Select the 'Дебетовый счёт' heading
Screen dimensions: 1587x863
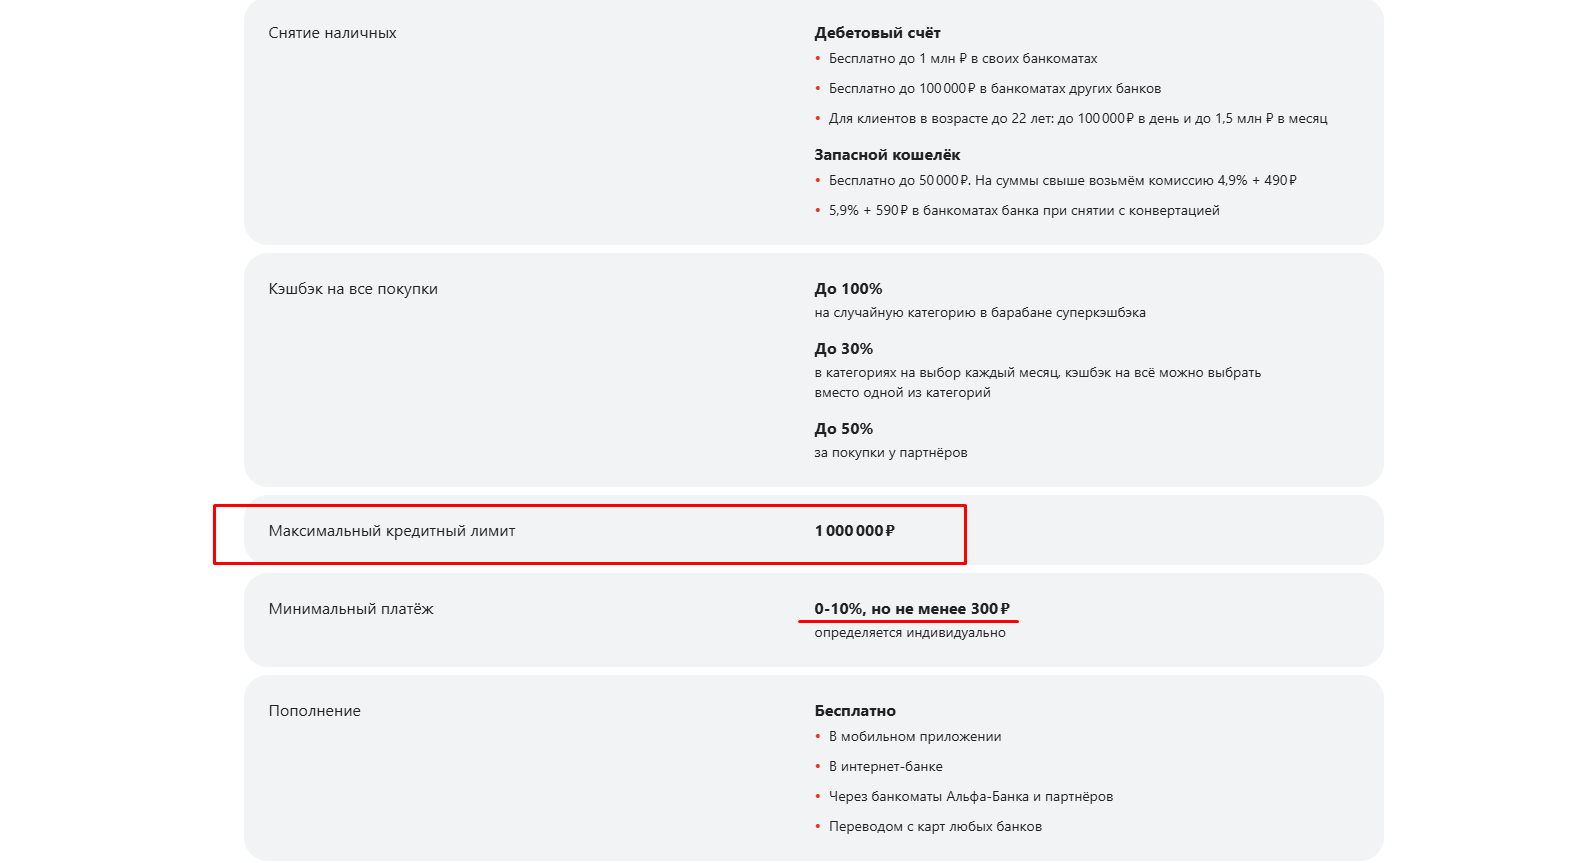(x=877, y=33)
